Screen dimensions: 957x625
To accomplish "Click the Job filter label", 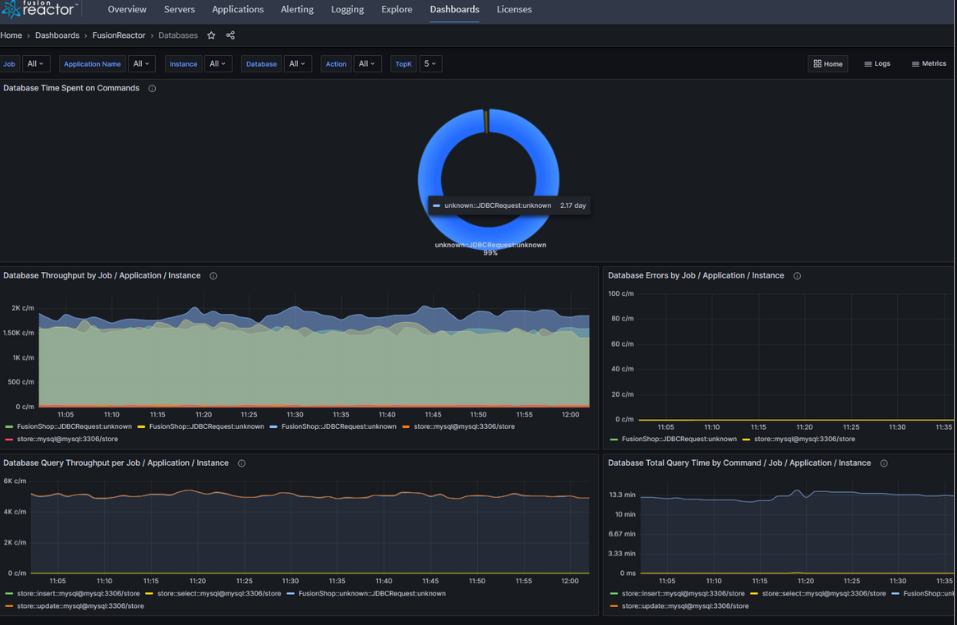I will (x=9, y=63).
